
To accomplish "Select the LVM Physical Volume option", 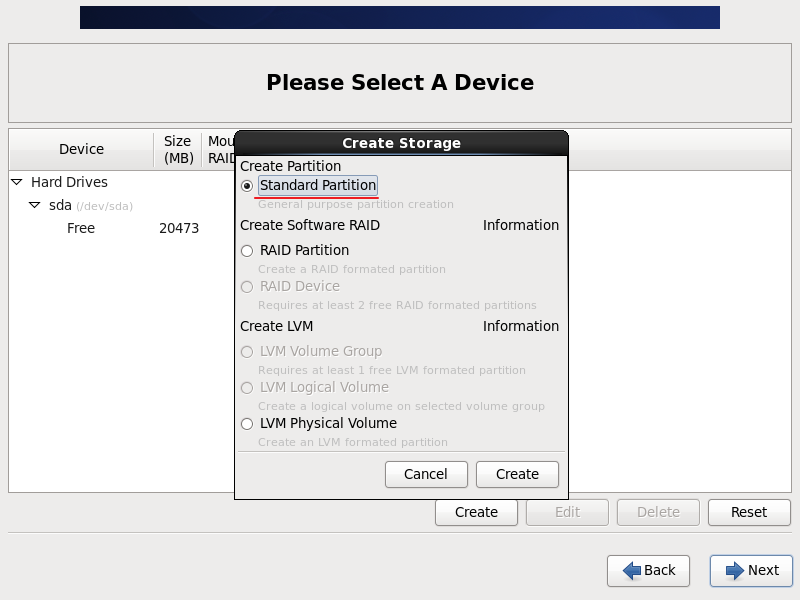I will point(247,424).
